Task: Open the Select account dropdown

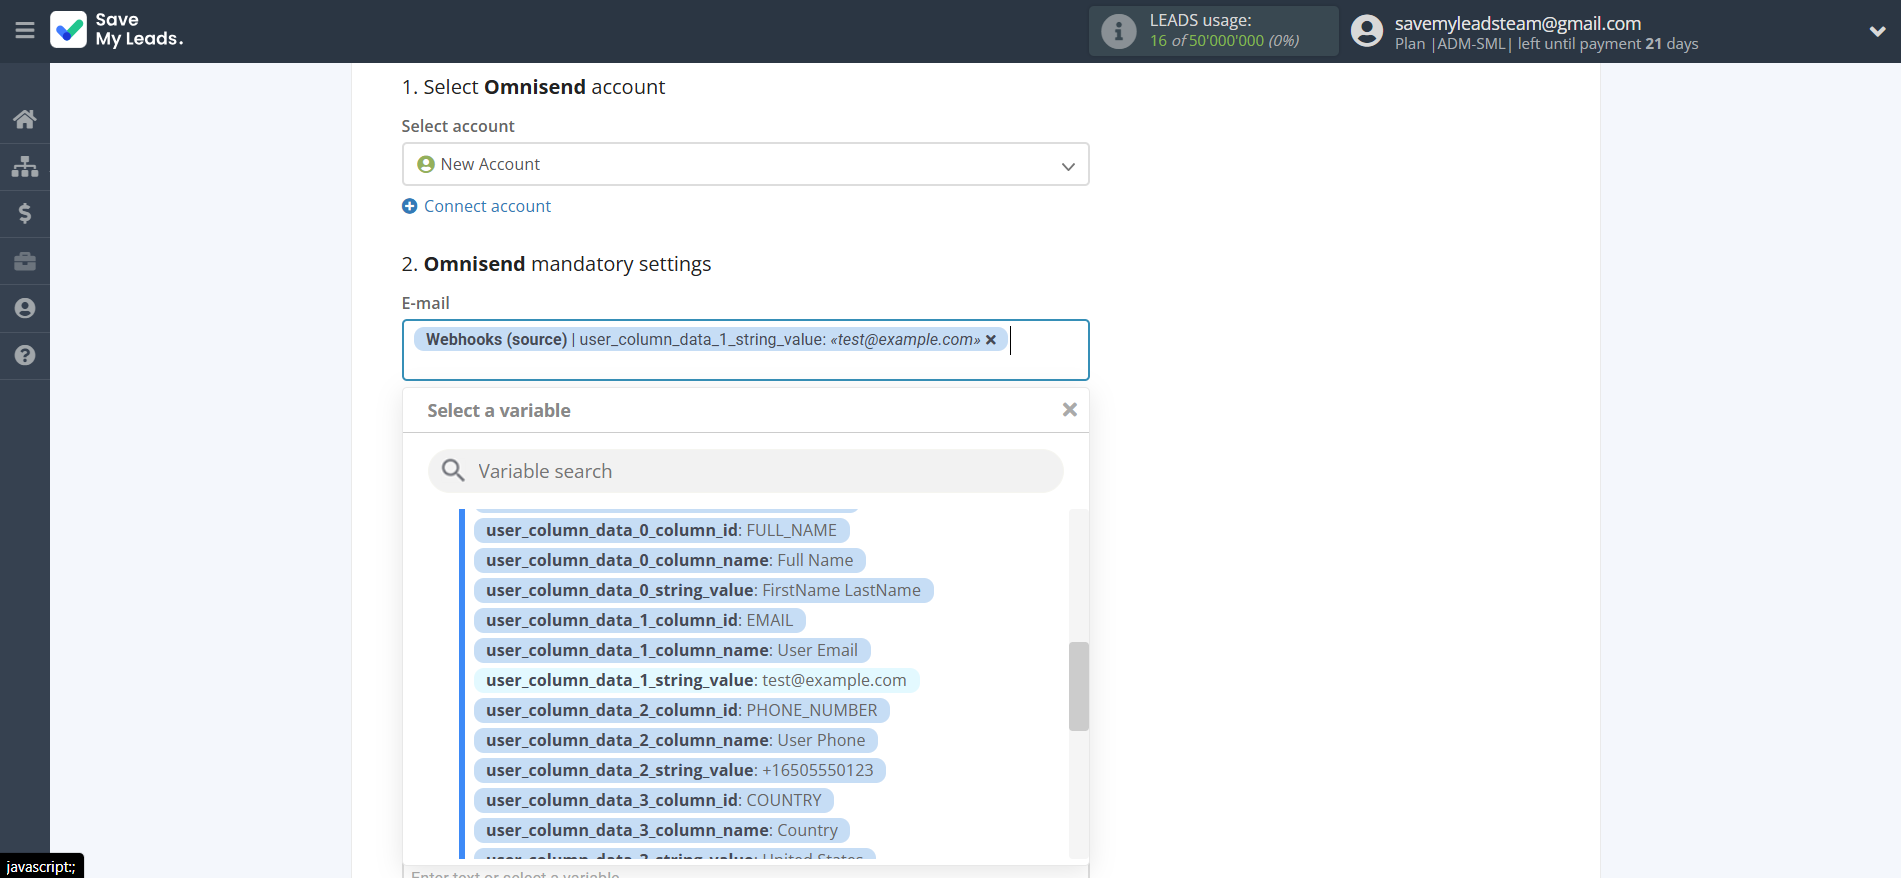Action: pyautogui.click(x=745, y=164)
